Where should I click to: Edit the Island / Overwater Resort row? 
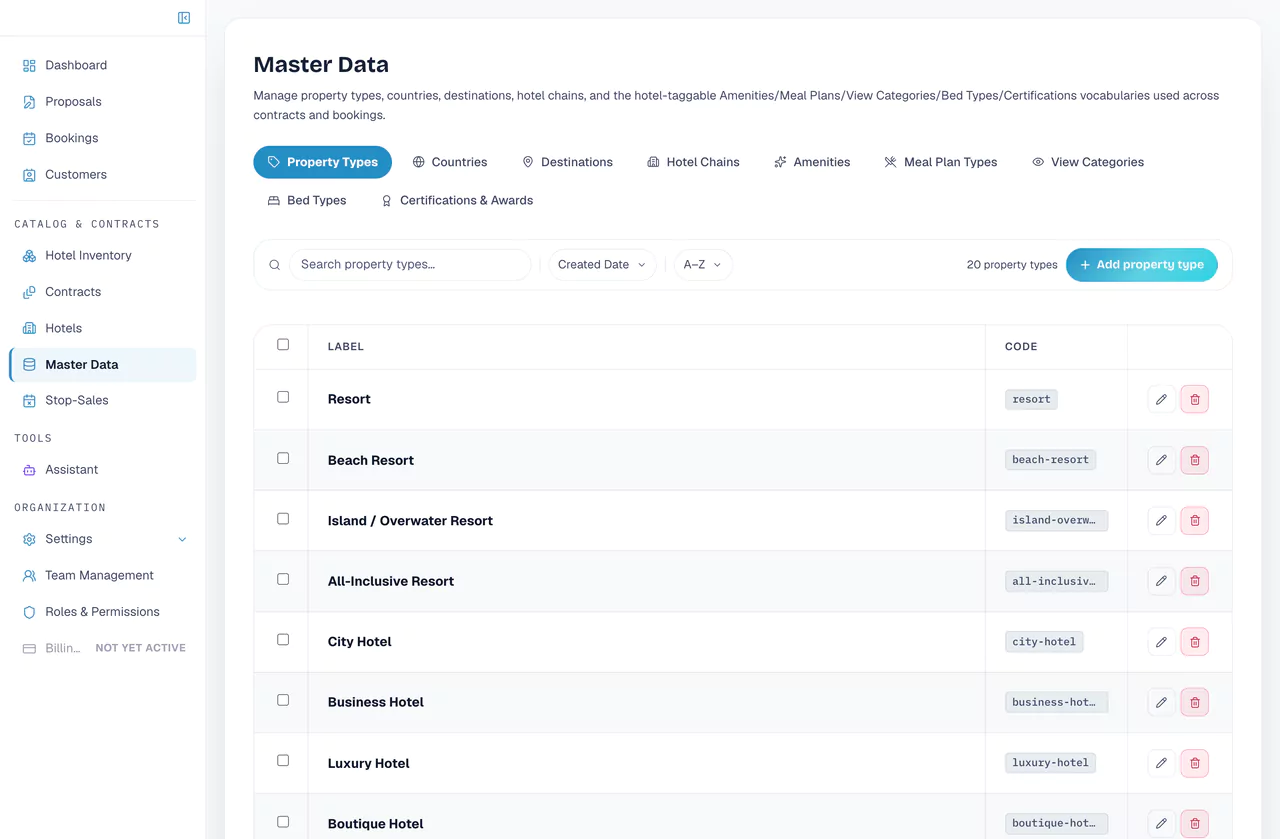1161,521
